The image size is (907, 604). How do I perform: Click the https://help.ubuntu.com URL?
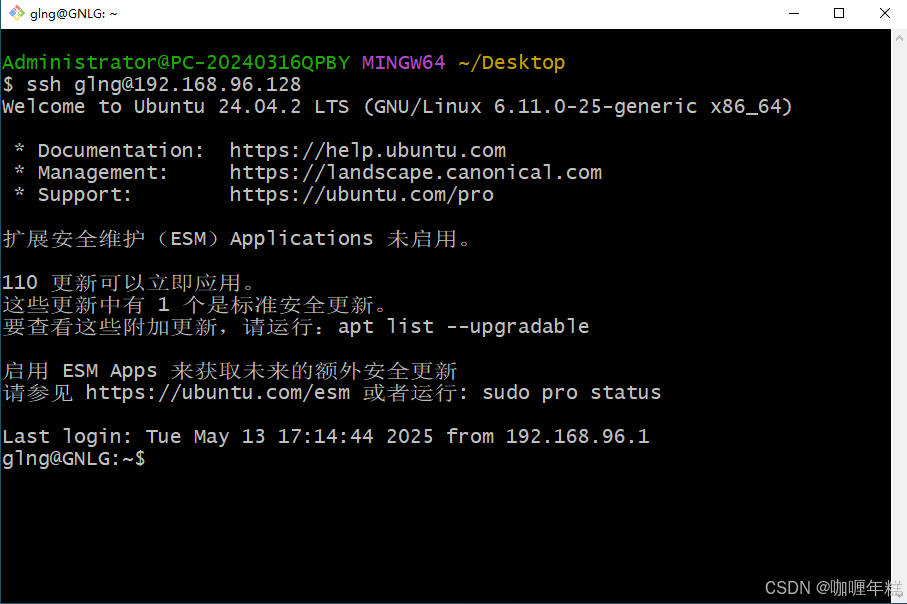pyautogui.click(x=367, y=150)
